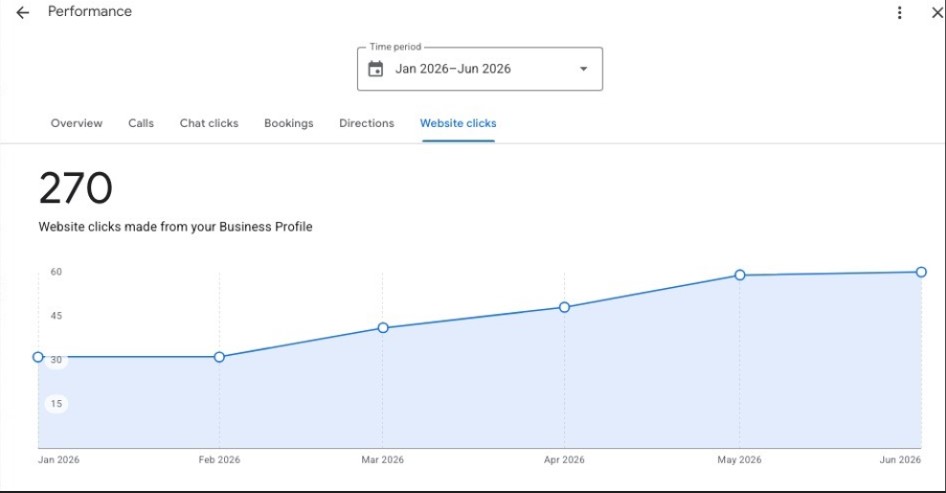Click the Feb 2026 data point marker
The width and height of the screenshot is (946, 493).
pos(220,357)
